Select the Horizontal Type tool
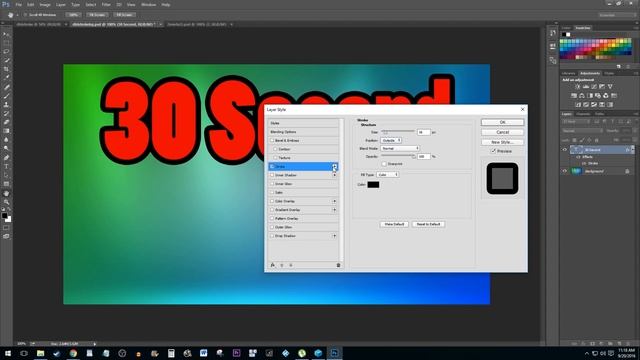Viewport: 640px width, 360px height. click(6, 167)
